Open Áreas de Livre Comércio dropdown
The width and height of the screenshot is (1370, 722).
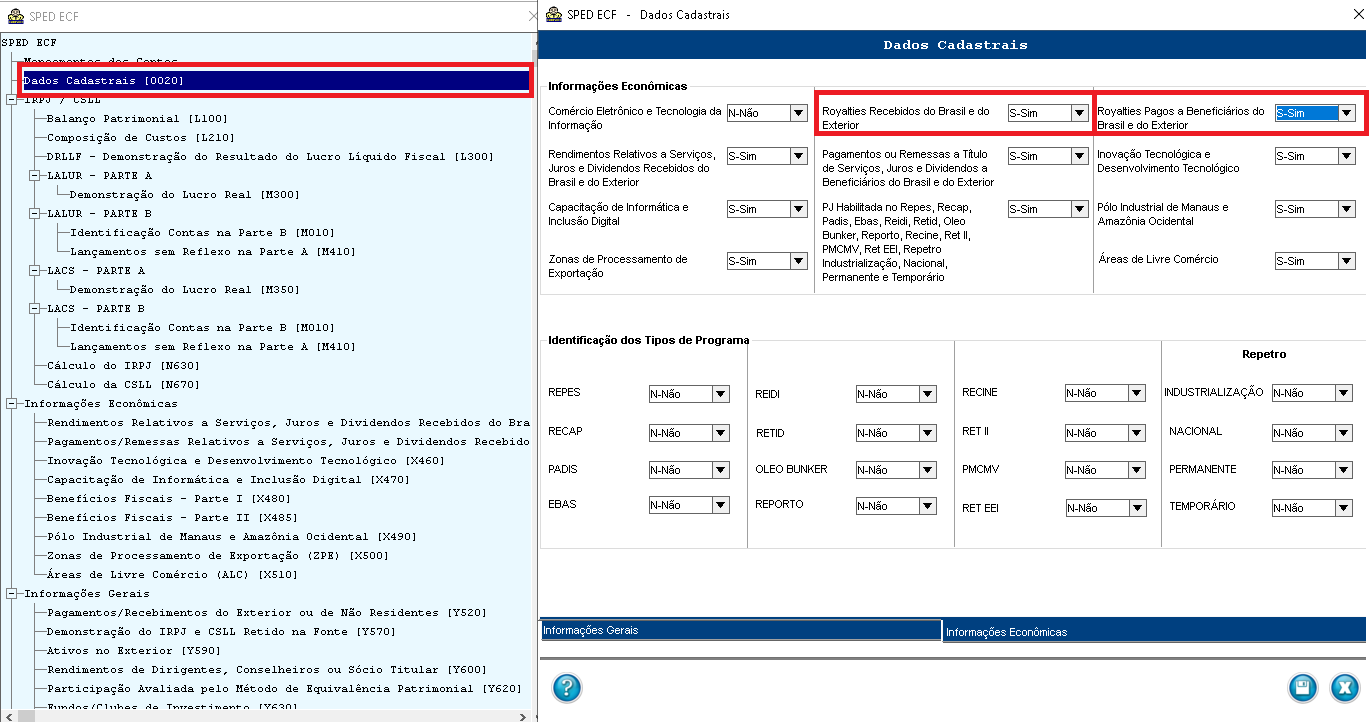[1347, 261]
